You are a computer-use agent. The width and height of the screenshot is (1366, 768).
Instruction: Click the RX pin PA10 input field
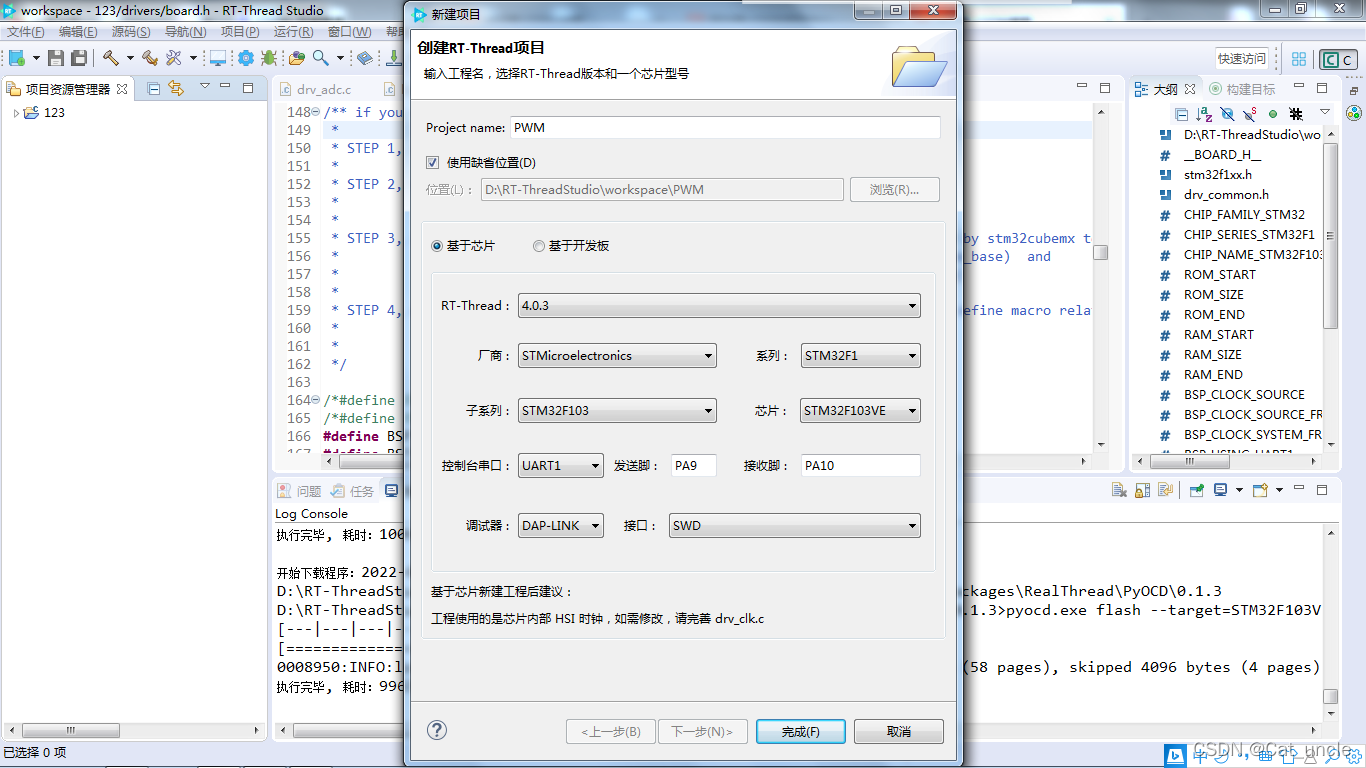[861, 466]
